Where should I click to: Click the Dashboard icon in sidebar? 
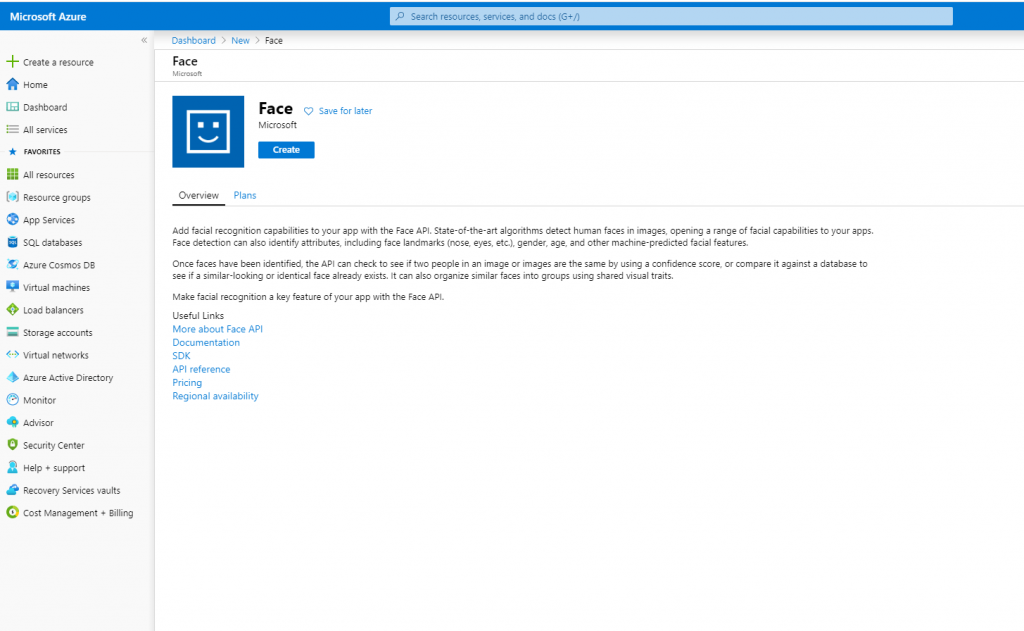tap(12, 106)
